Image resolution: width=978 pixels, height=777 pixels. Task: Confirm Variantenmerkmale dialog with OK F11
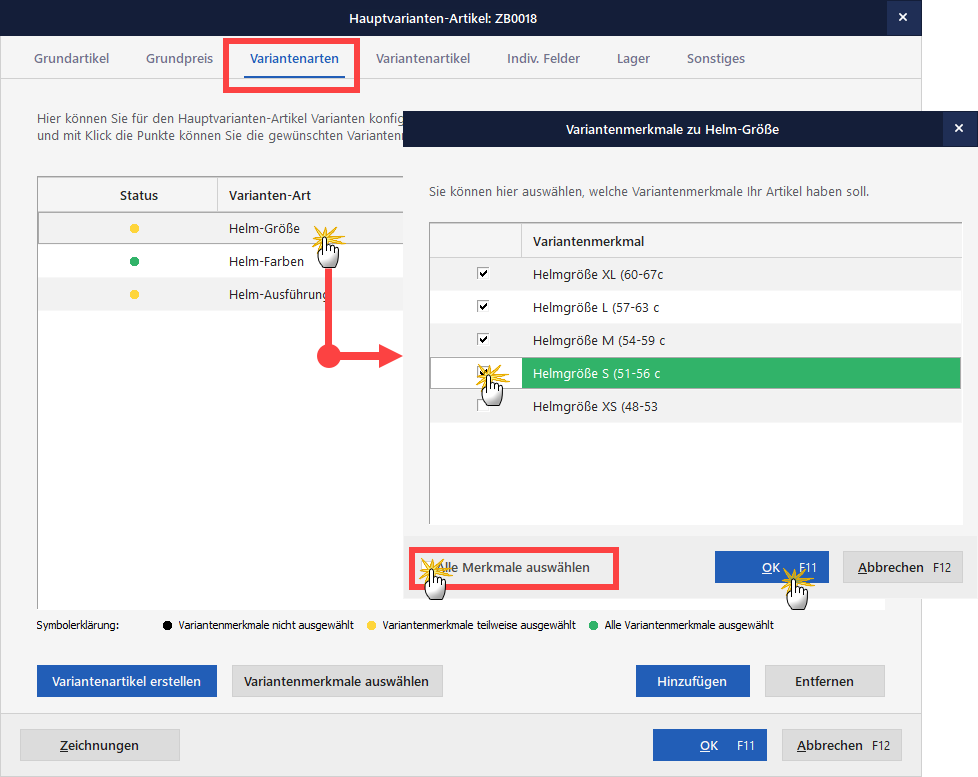click(772, 567)
